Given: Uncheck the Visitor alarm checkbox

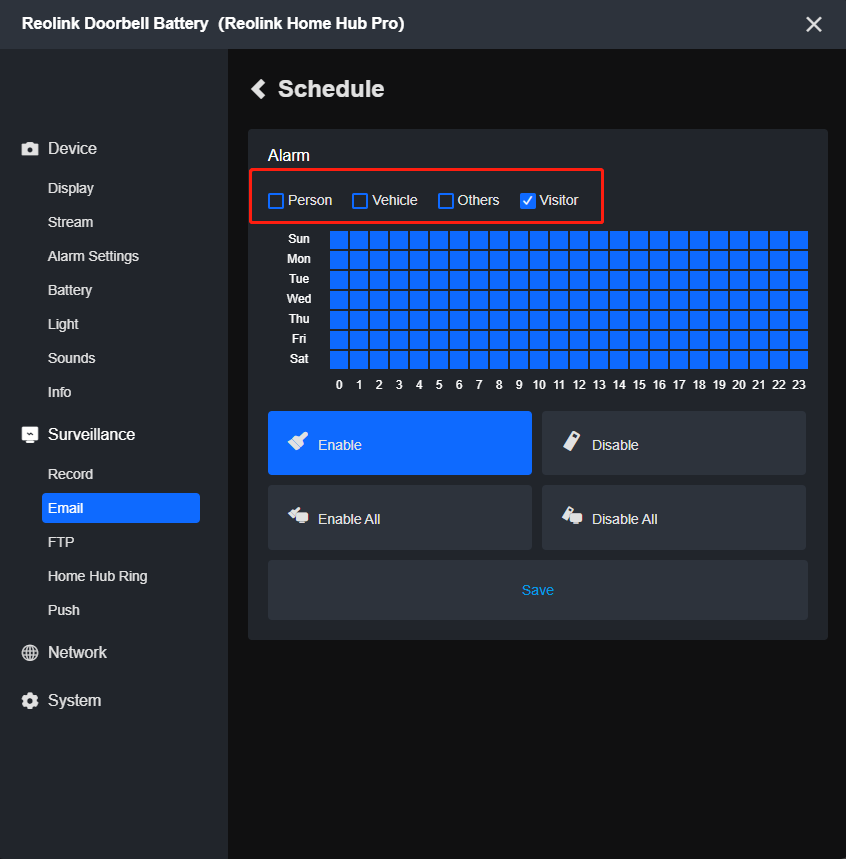Looking at the screenshot, I should 528,201.
